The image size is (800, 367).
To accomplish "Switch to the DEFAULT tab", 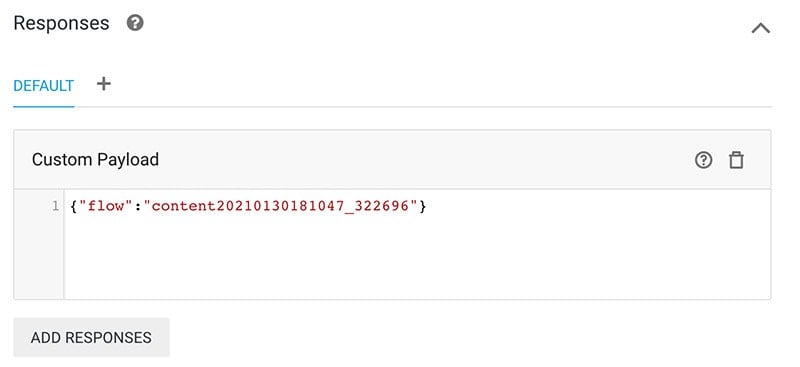I will click(43, 86).
